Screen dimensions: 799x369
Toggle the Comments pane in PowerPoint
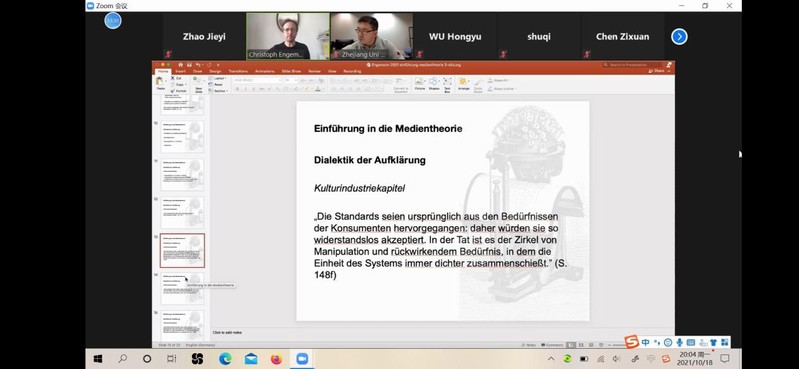[x=552, y=345]
